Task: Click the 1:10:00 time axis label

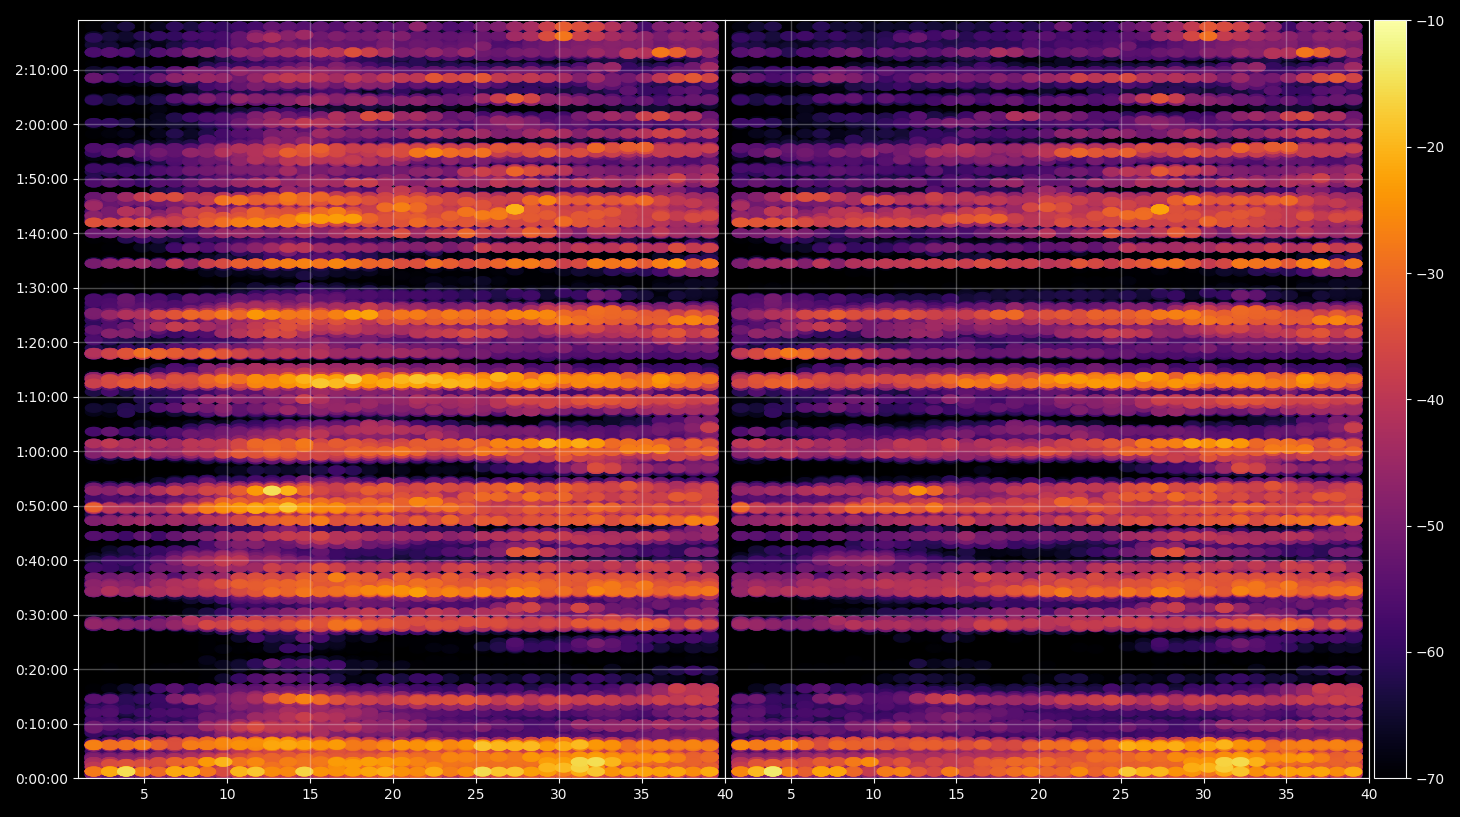Action: pos(42,397)
